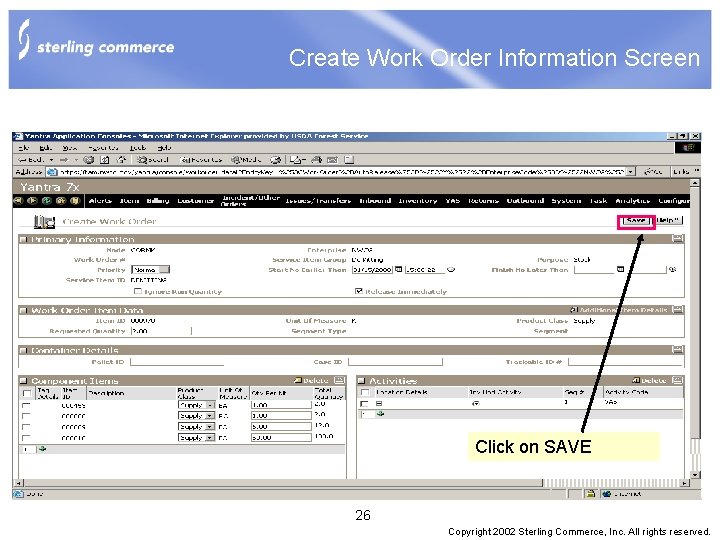Screen dimensions: 720x540
Task: Click the Mail toolbar icon
Action: coord(297,160)
